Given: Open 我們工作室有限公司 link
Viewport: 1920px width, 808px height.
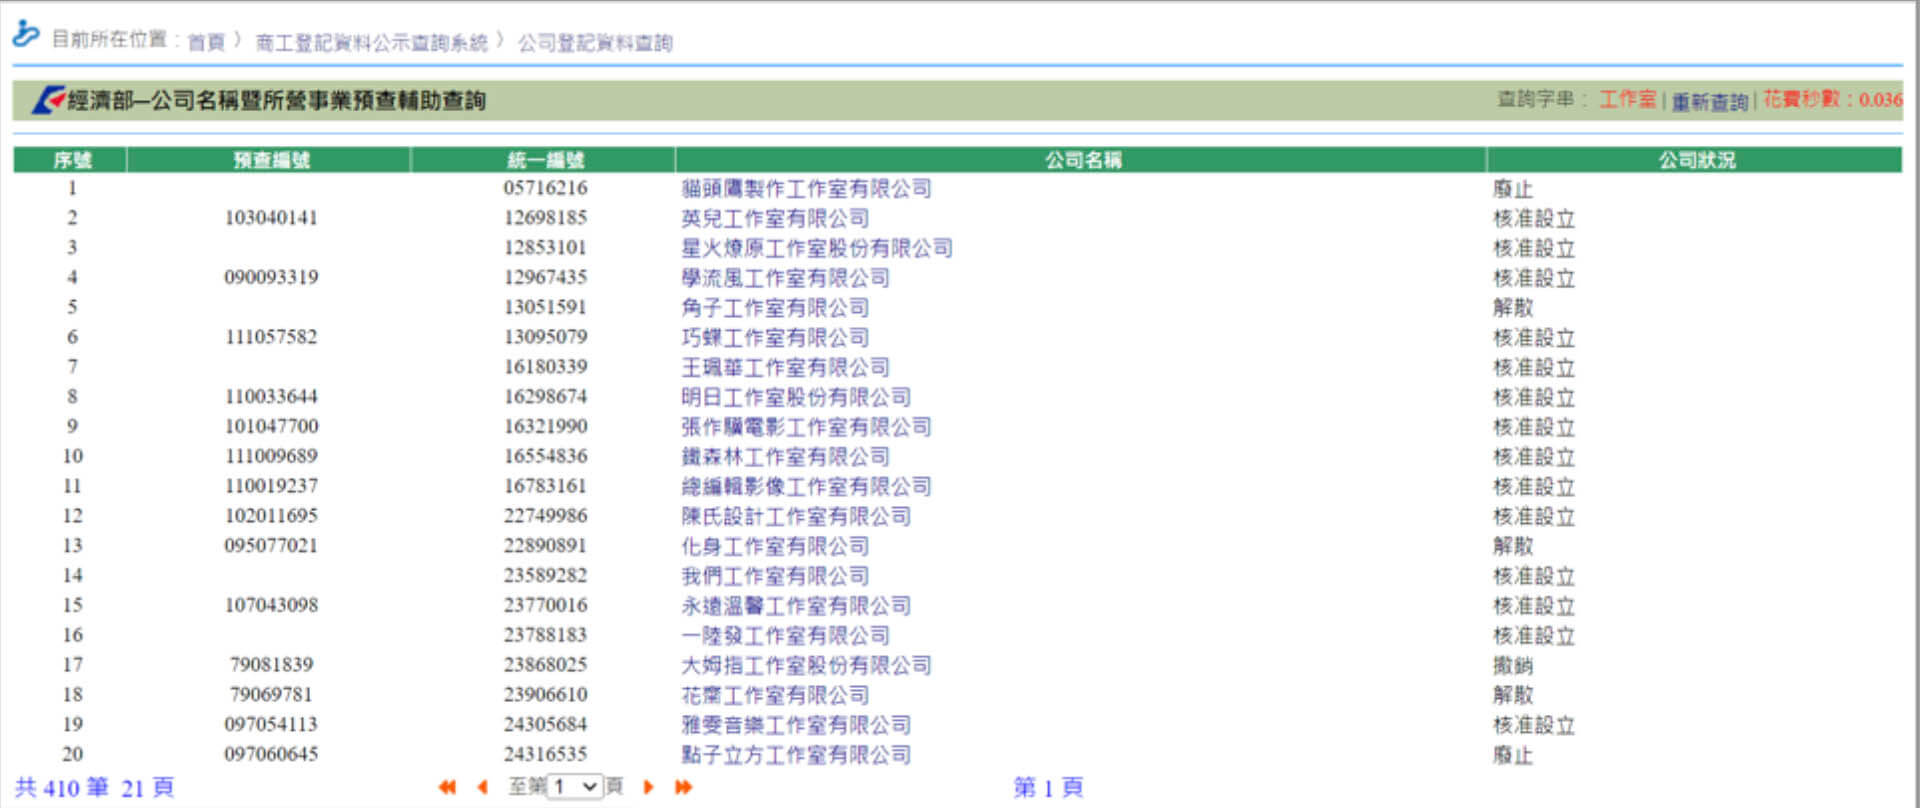Looking at the screenshot, I should (x=775, y=576).
